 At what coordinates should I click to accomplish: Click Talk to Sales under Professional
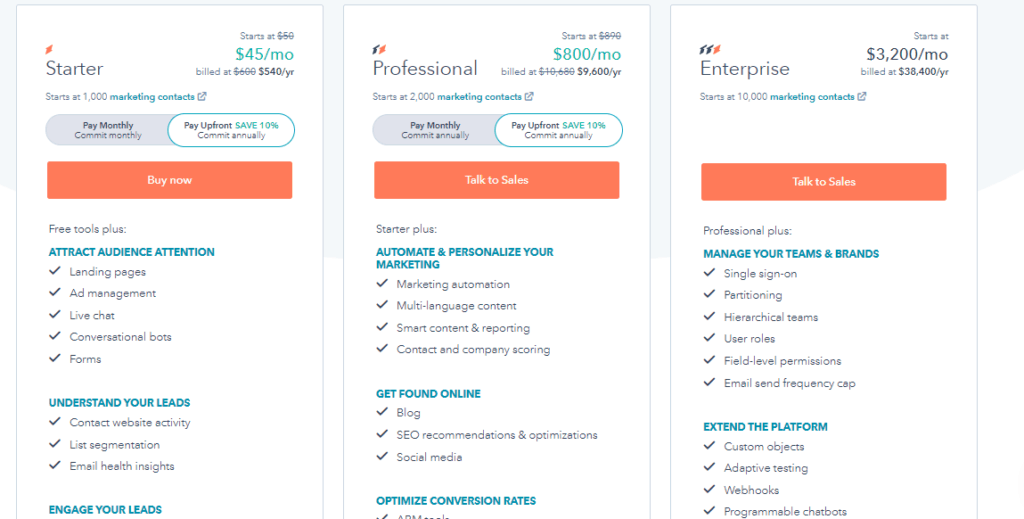click(x=497, y=180)
